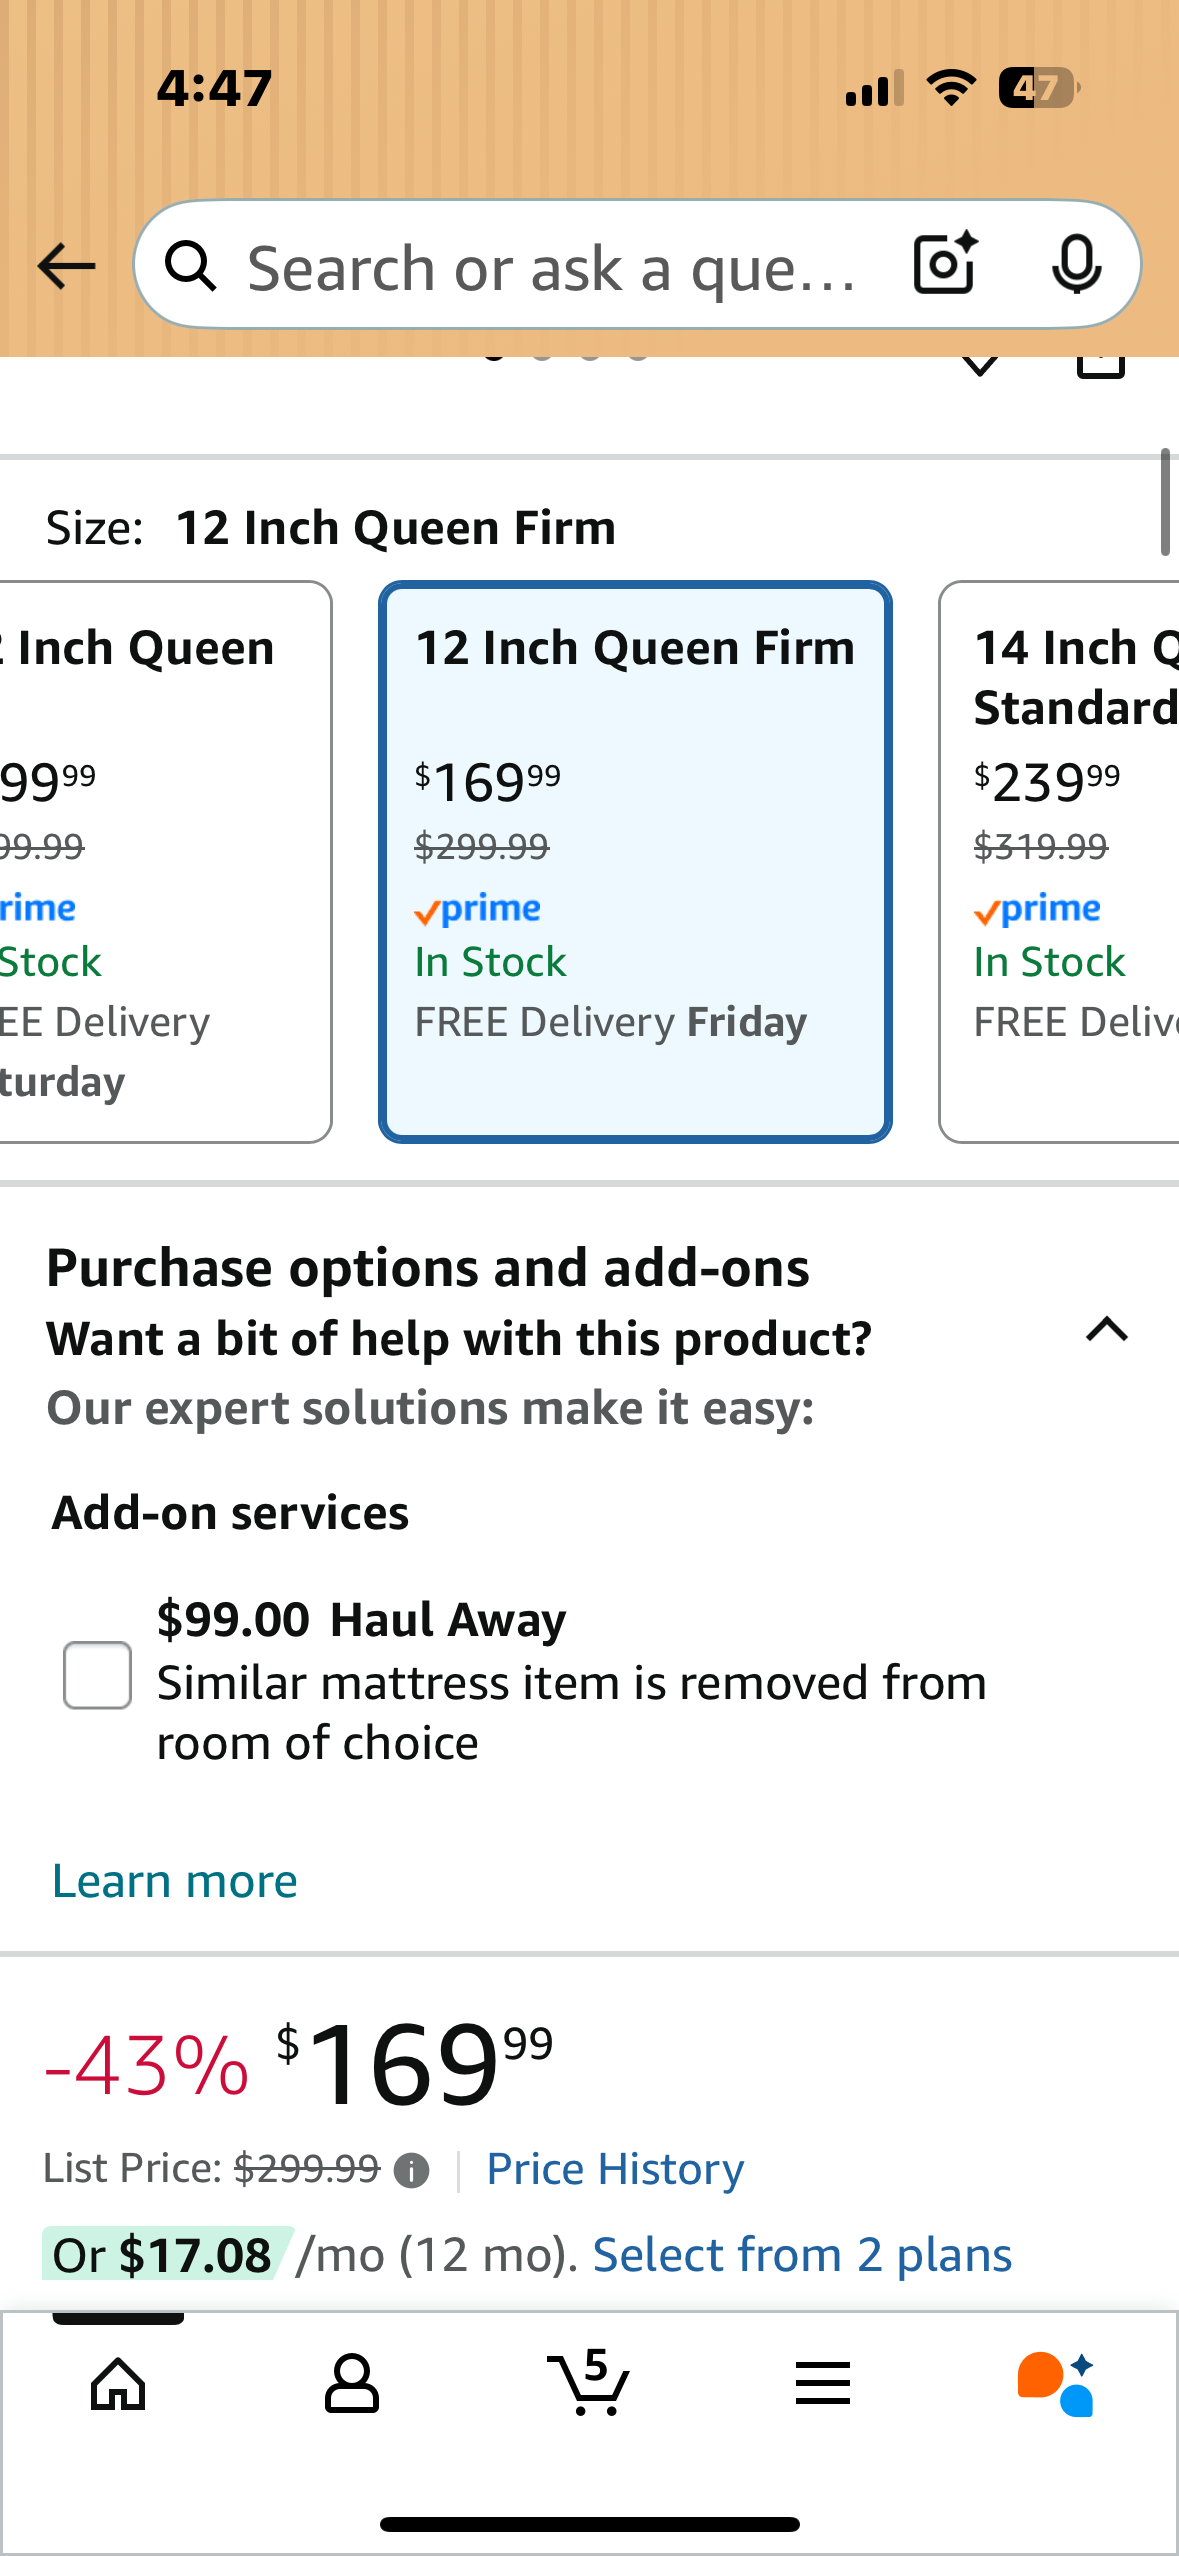Go to Home tab

click(x=118, y=2384)
